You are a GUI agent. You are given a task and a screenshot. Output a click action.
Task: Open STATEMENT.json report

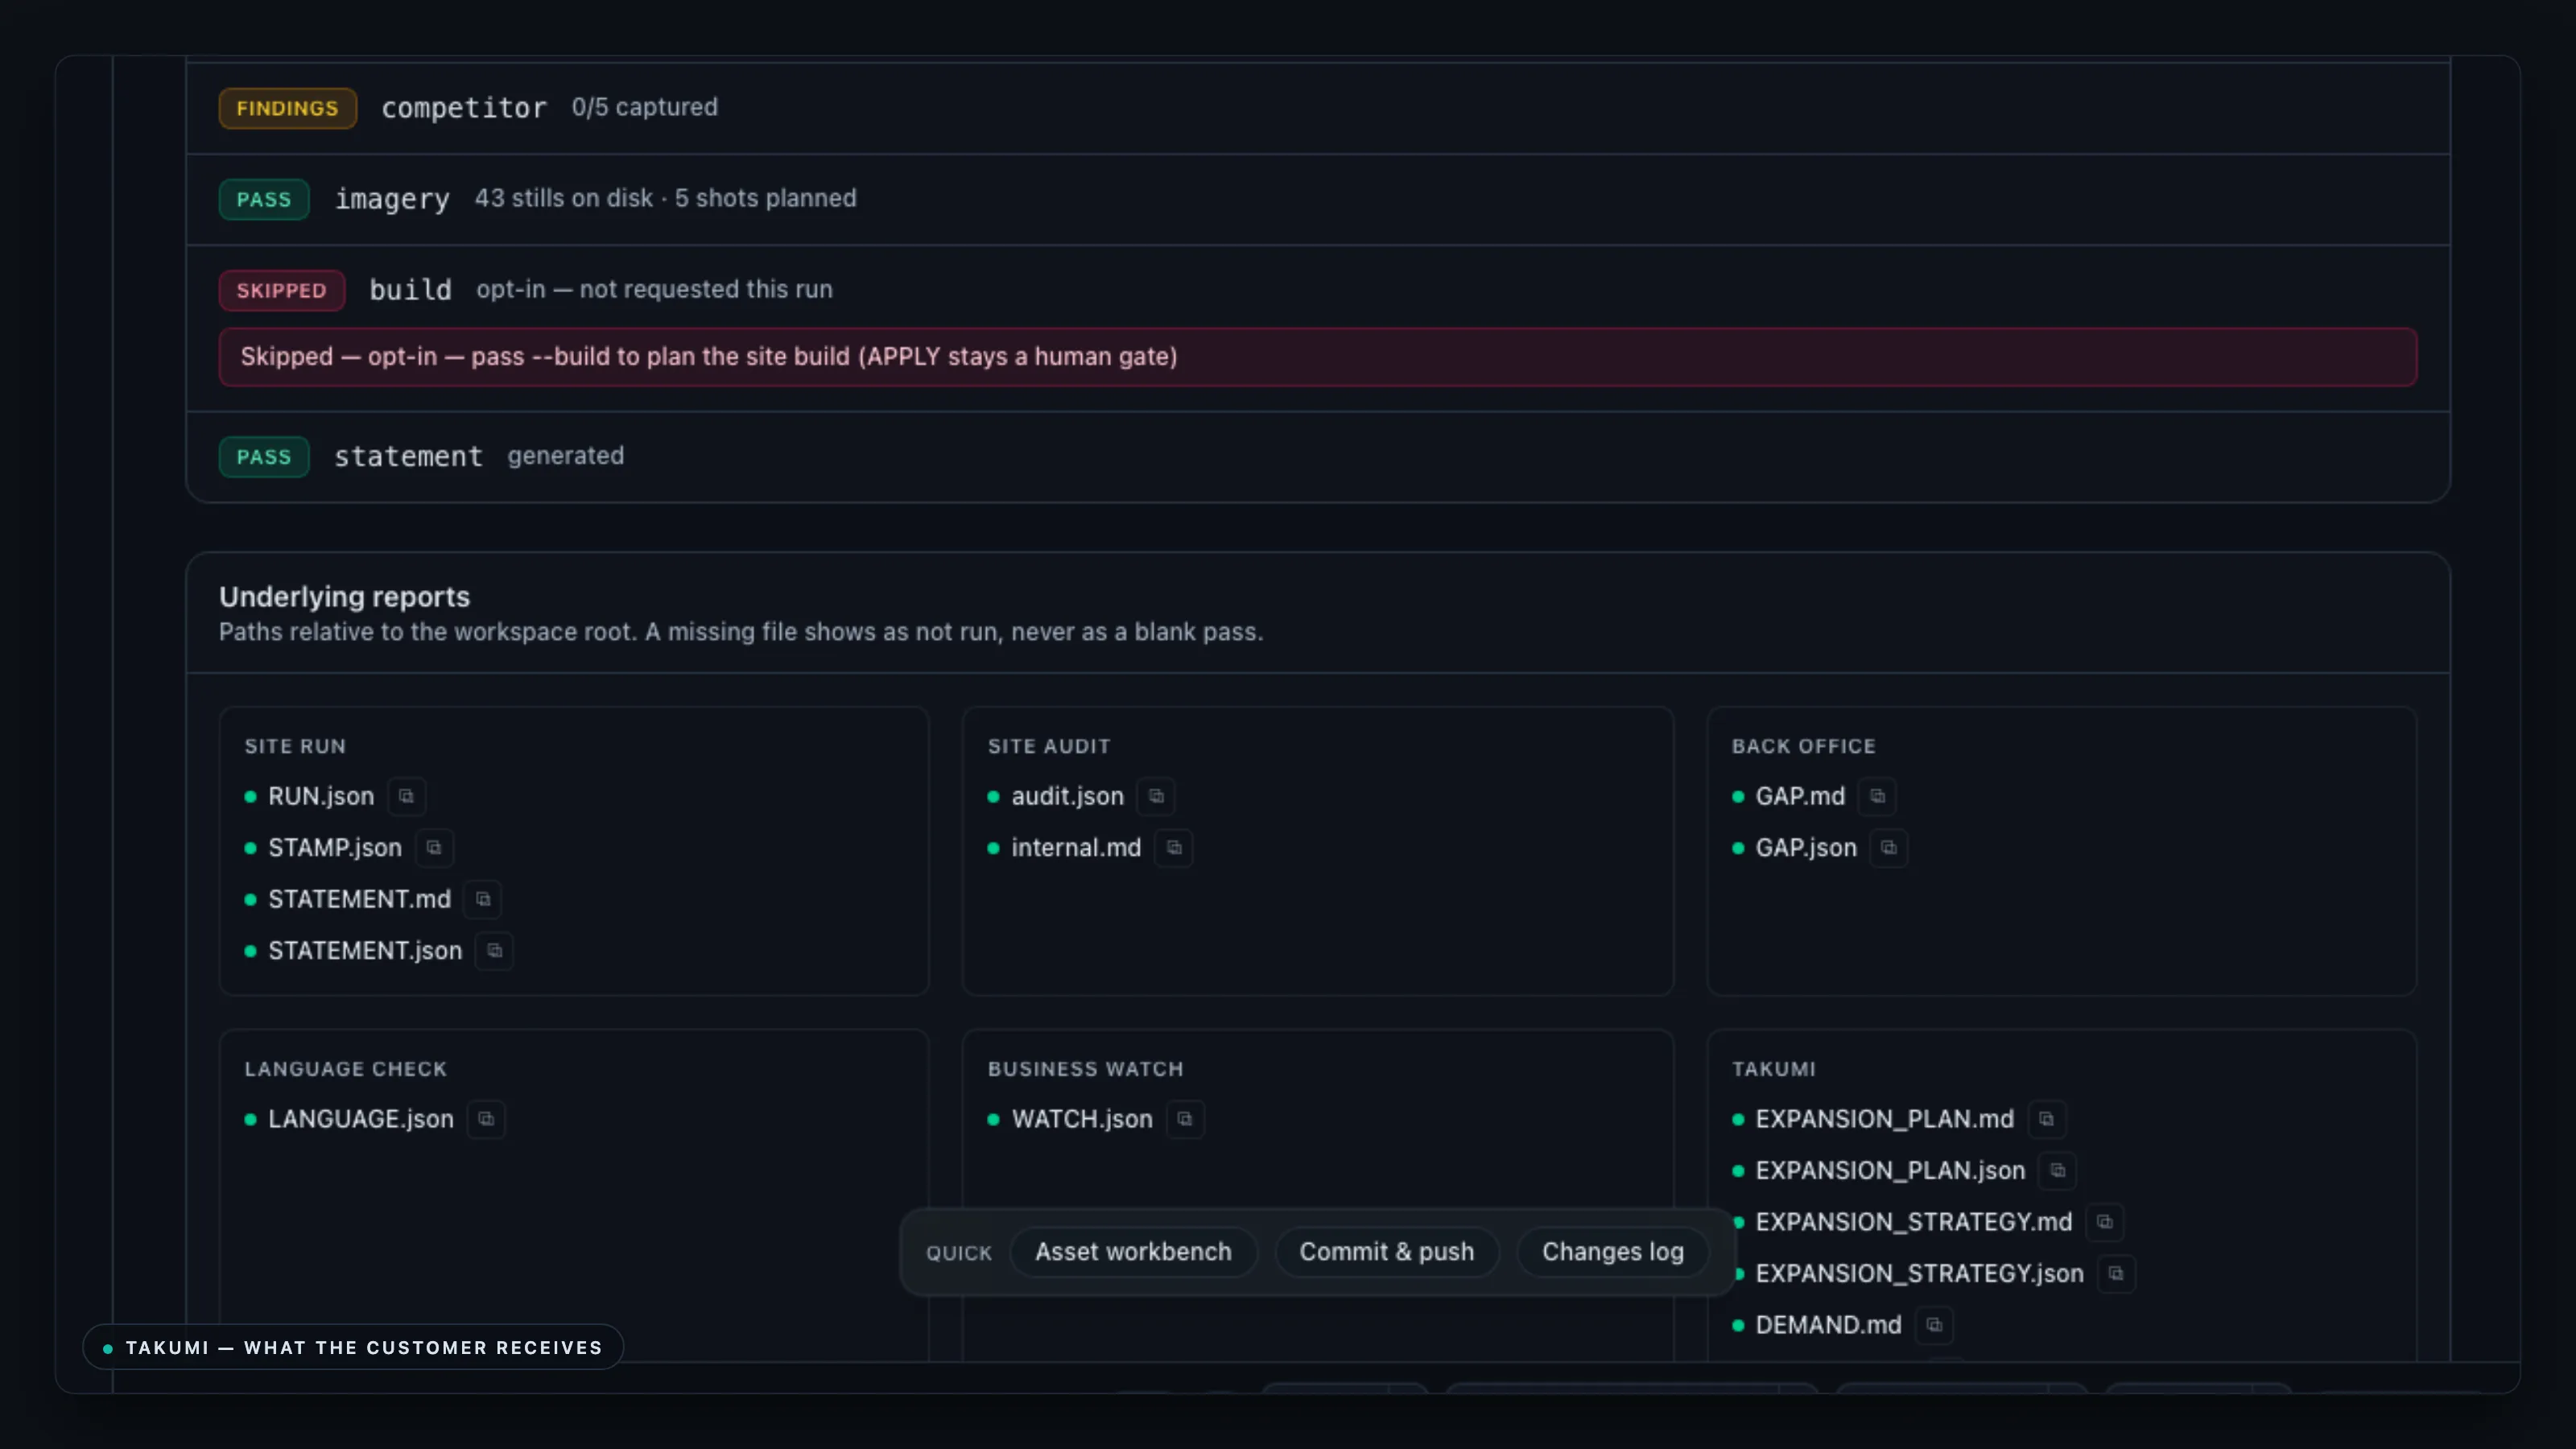[365, 950]
